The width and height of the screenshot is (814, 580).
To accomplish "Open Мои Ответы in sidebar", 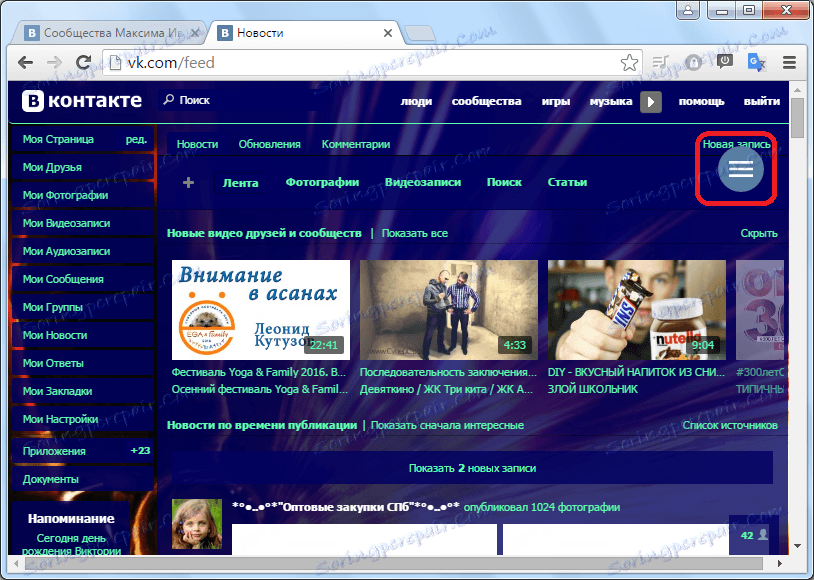I will [83, 363].
